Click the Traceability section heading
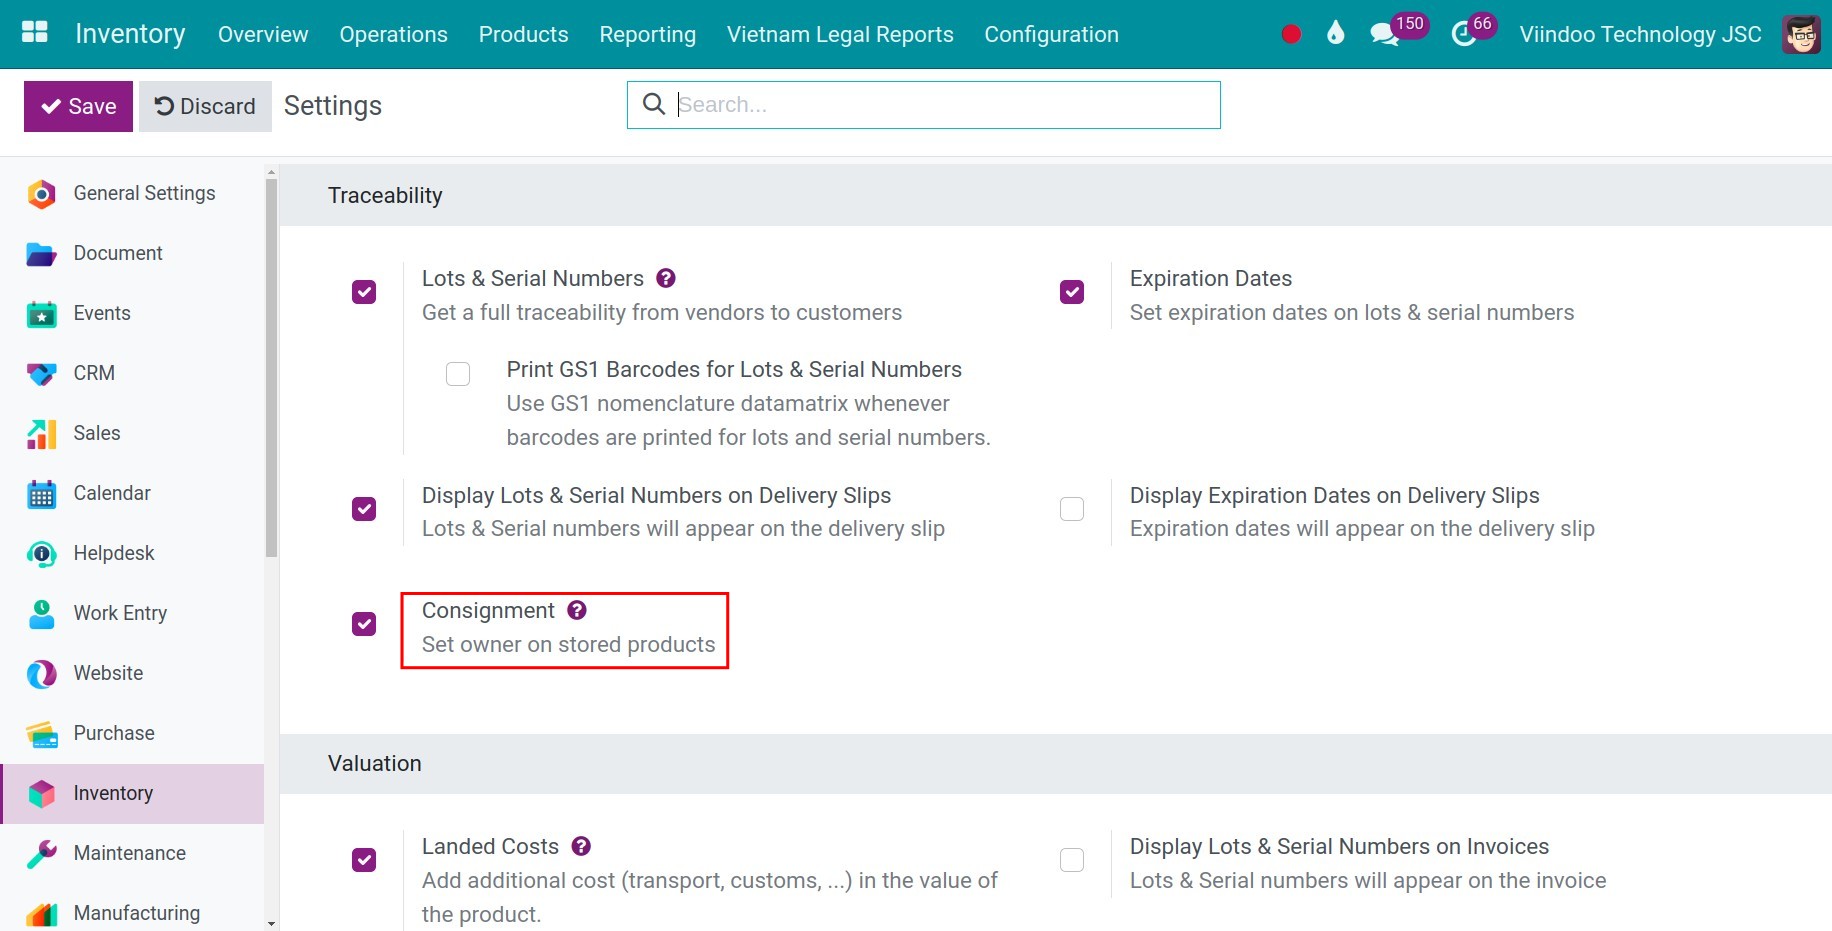 tap(385, 195)
